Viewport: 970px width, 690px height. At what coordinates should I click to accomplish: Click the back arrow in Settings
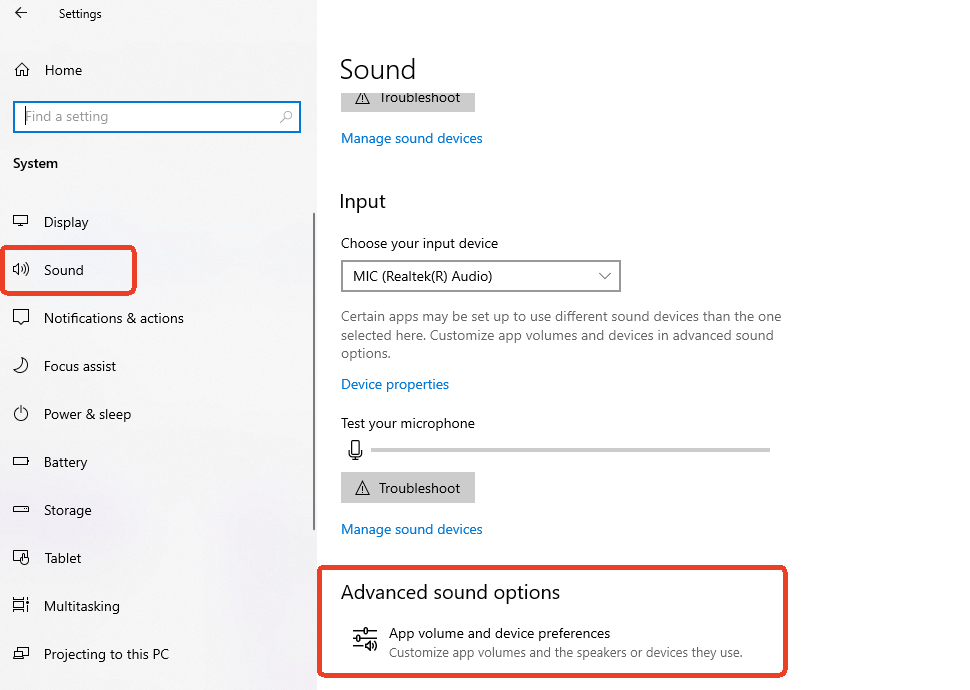click(x=20, y=13)
